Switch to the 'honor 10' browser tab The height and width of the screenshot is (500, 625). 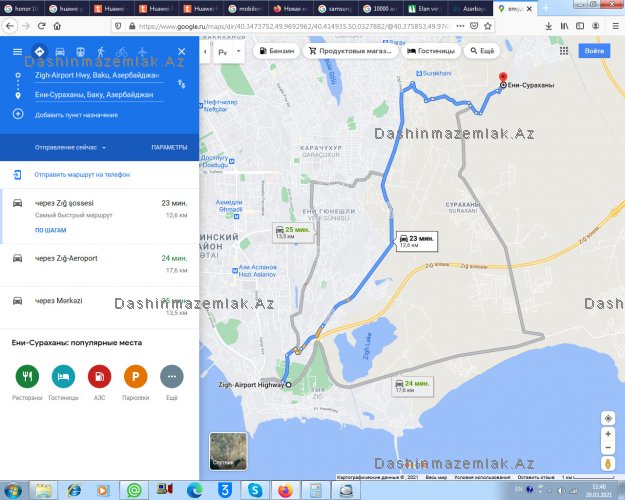coord(22,8)
